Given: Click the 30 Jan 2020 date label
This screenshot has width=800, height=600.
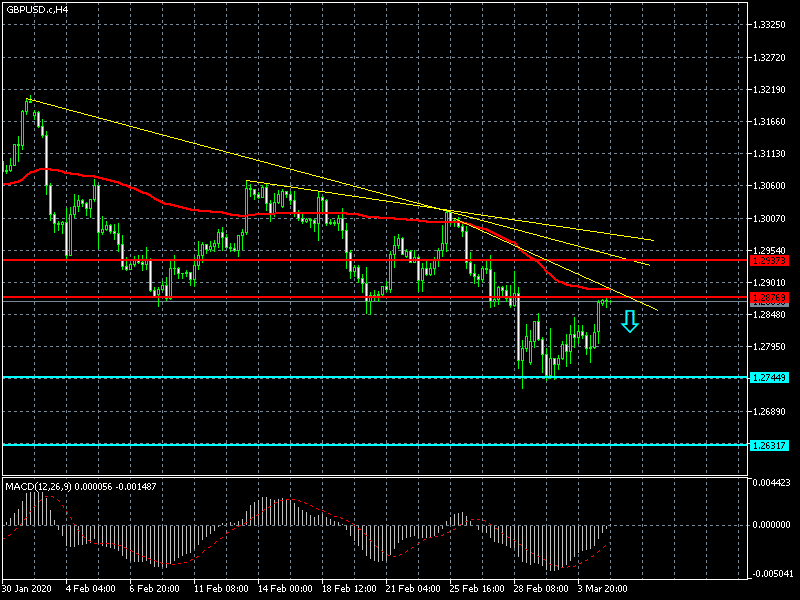Looking at the screenshot, I should (x=28, y=590).
